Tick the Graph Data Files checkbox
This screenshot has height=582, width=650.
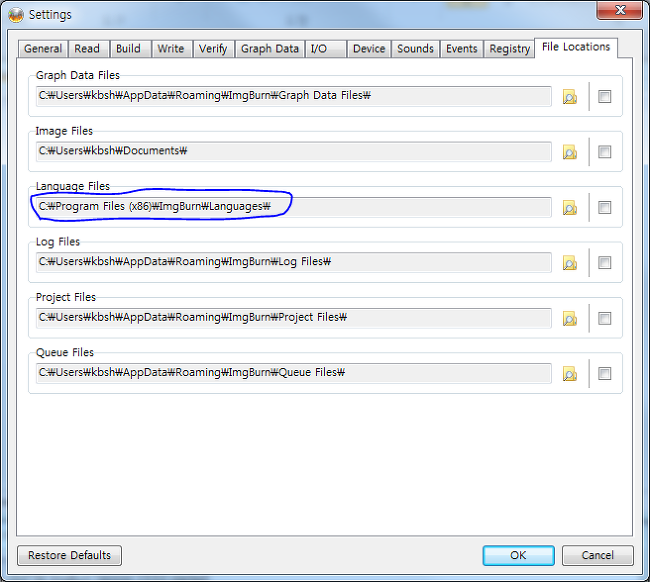pos(604,97)
